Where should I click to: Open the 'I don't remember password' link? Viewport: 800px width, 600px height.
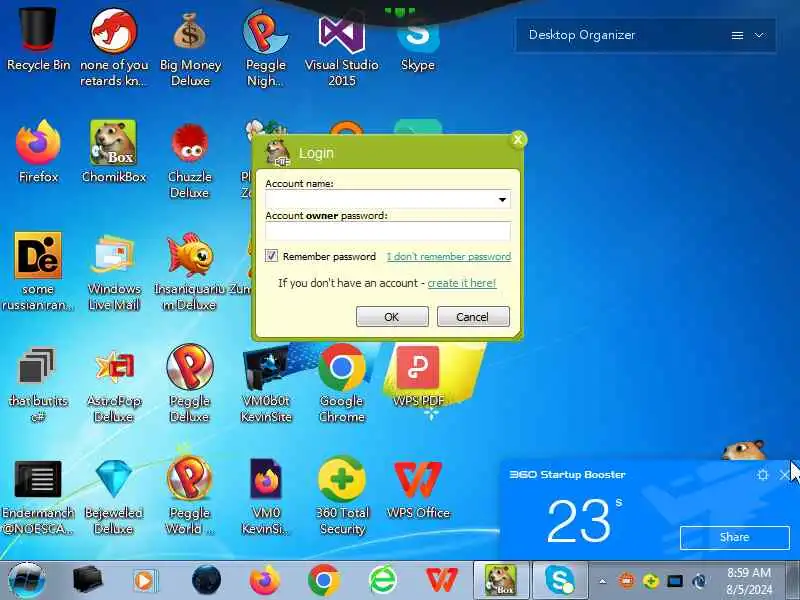tap(448, 256)
